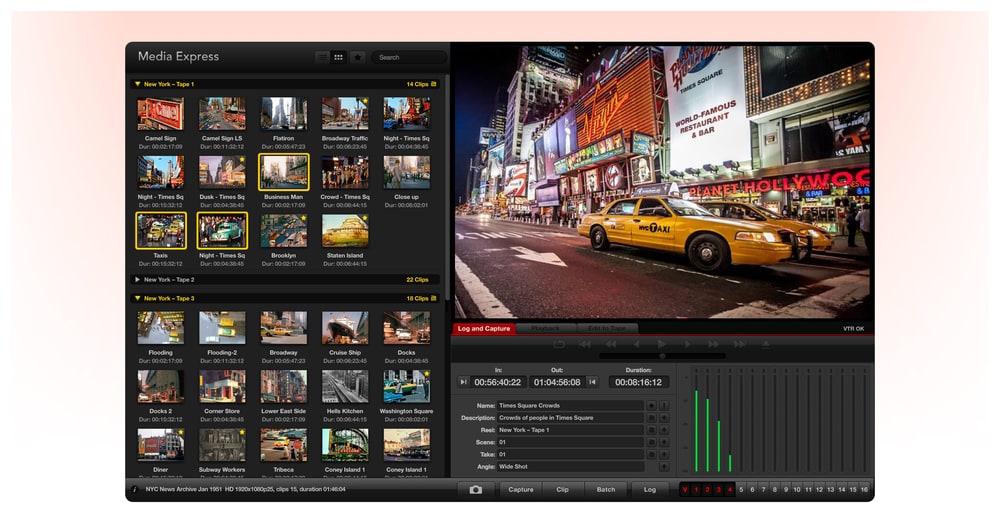Collapse the New York – Tape 1 bin

click(137, 84)
